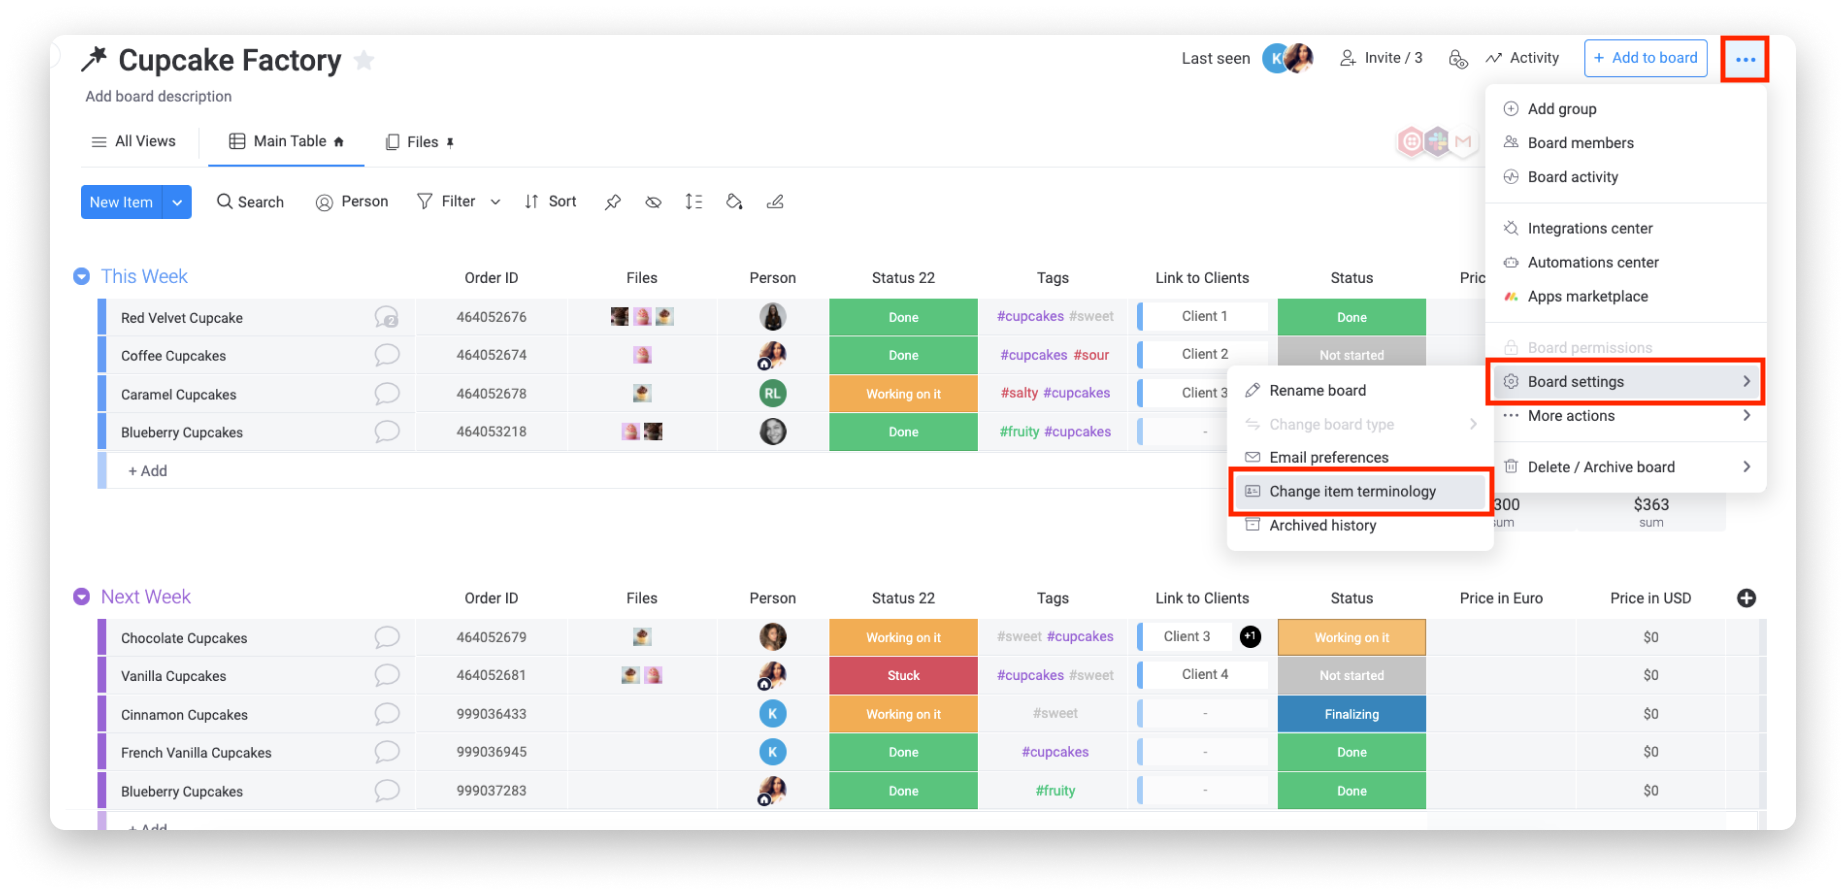Click the #fruity tag on Blueberry Cupcakes, Next Week
The height and width of the screenshot is (895, 1846).
click(x=1055, y=790)
